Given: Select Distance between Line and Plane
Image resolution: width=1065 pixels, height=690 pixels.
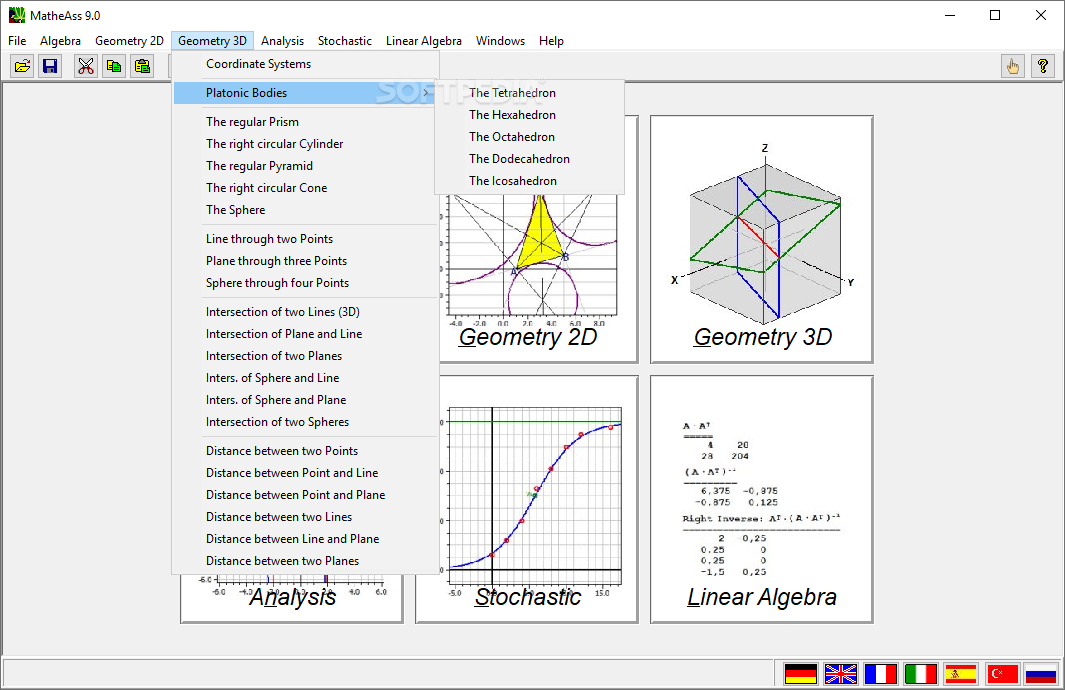Looking at the screenshot, I should (x=306, y=539).
